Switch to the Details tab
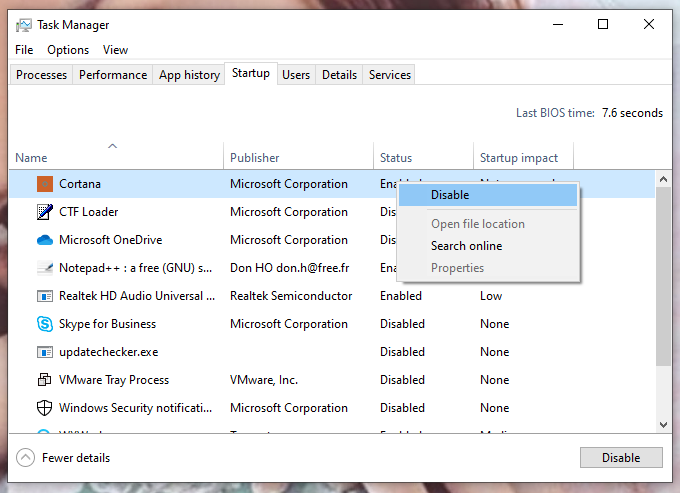 pos(339,75)
